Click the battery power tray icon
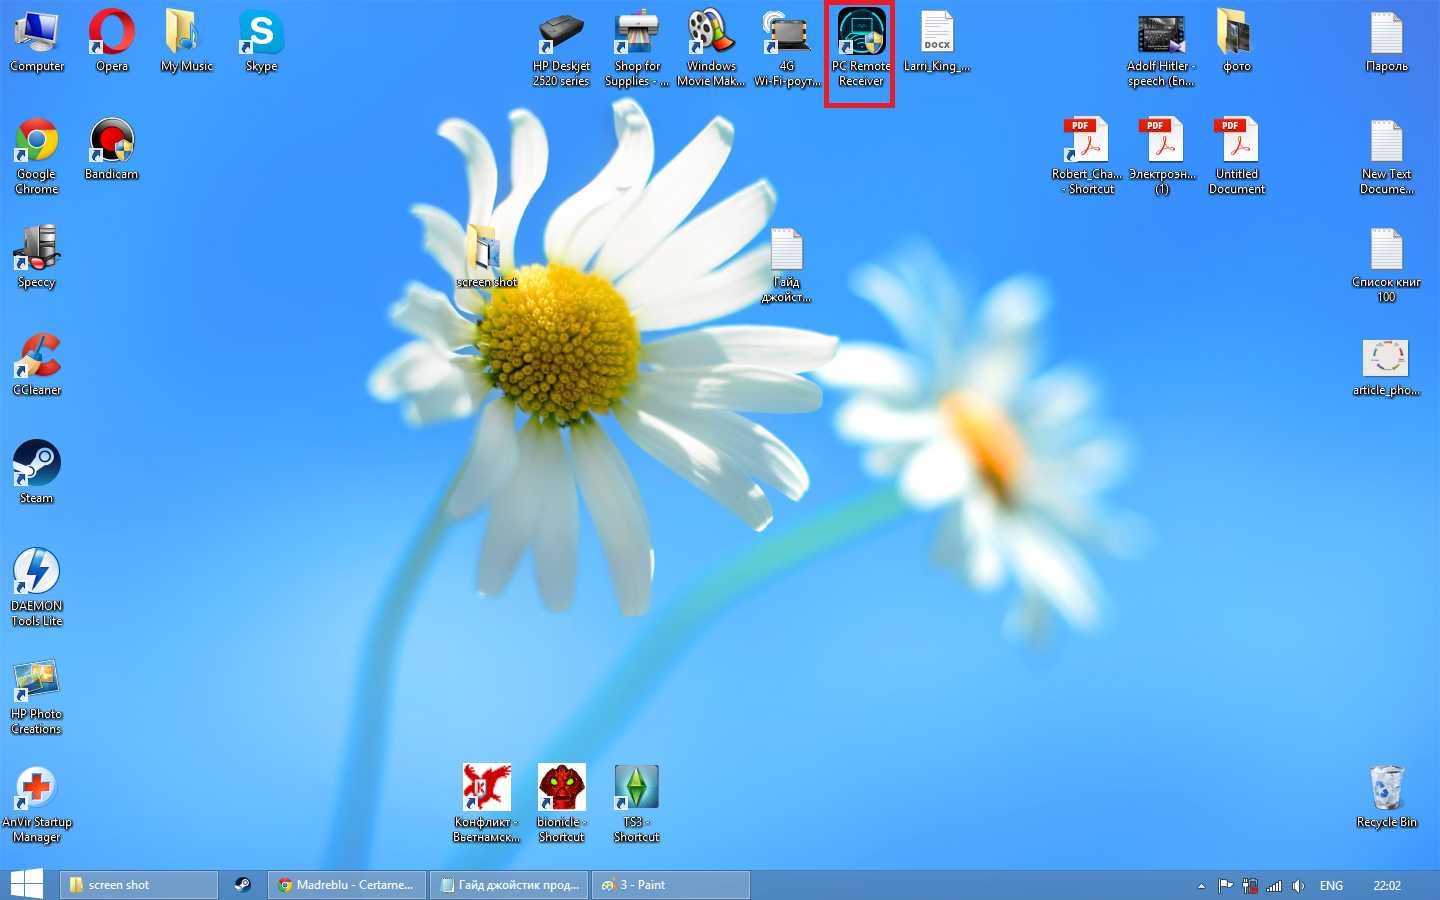This screenshot has width=1440, height=900. tap(1250, 886)
